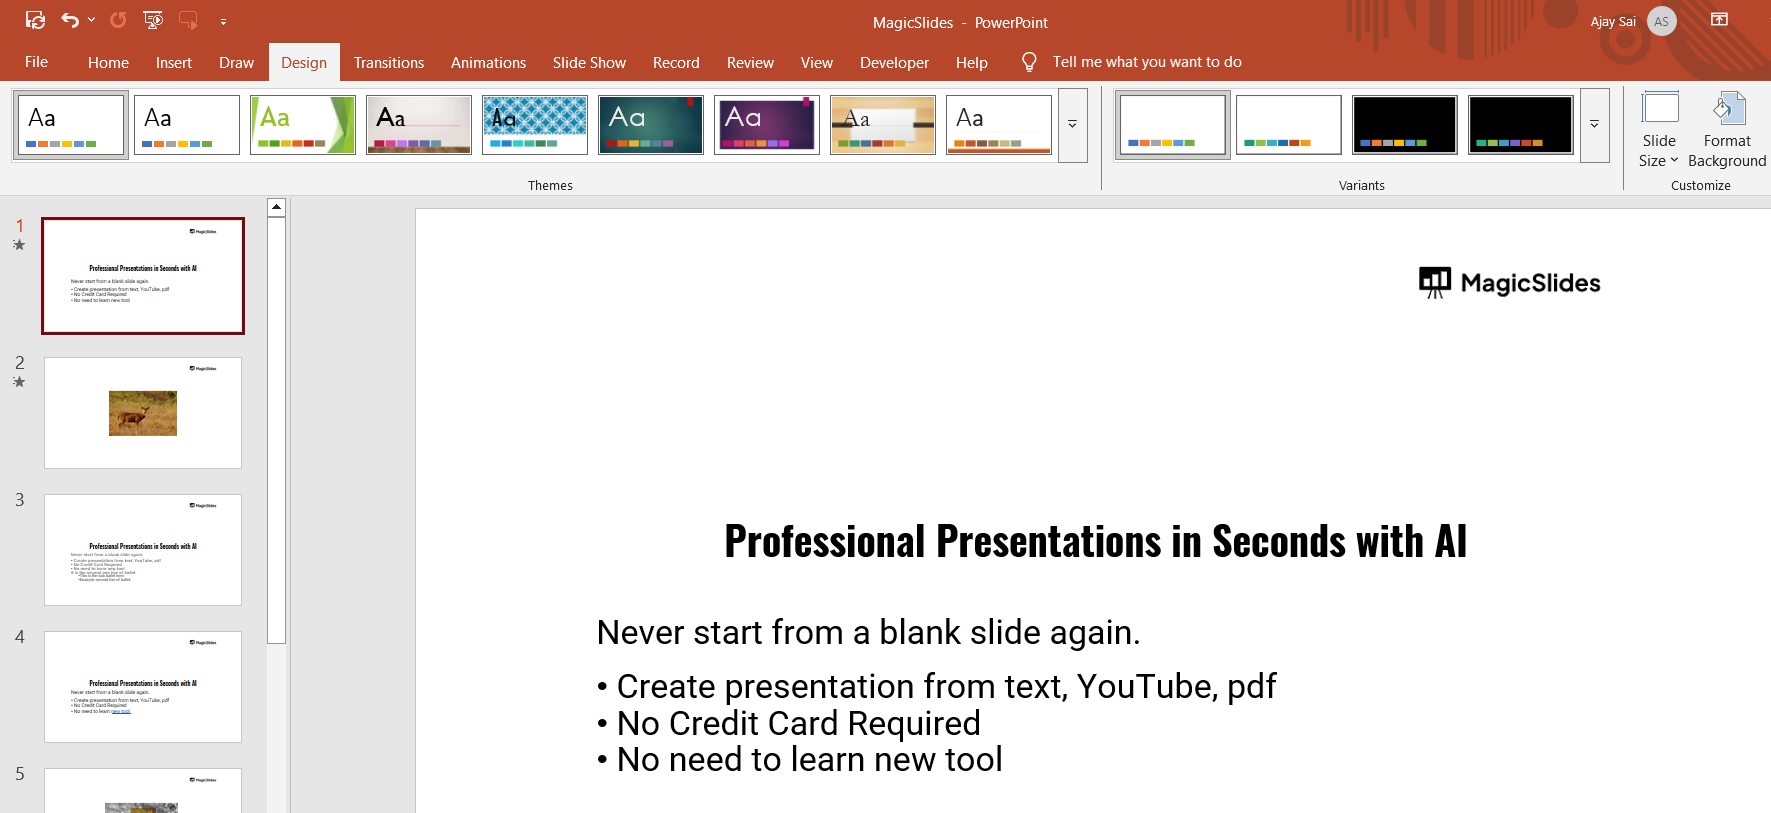1771x813 pixels.
Task: Click the Format Background button
Action: click(1727, 130)
